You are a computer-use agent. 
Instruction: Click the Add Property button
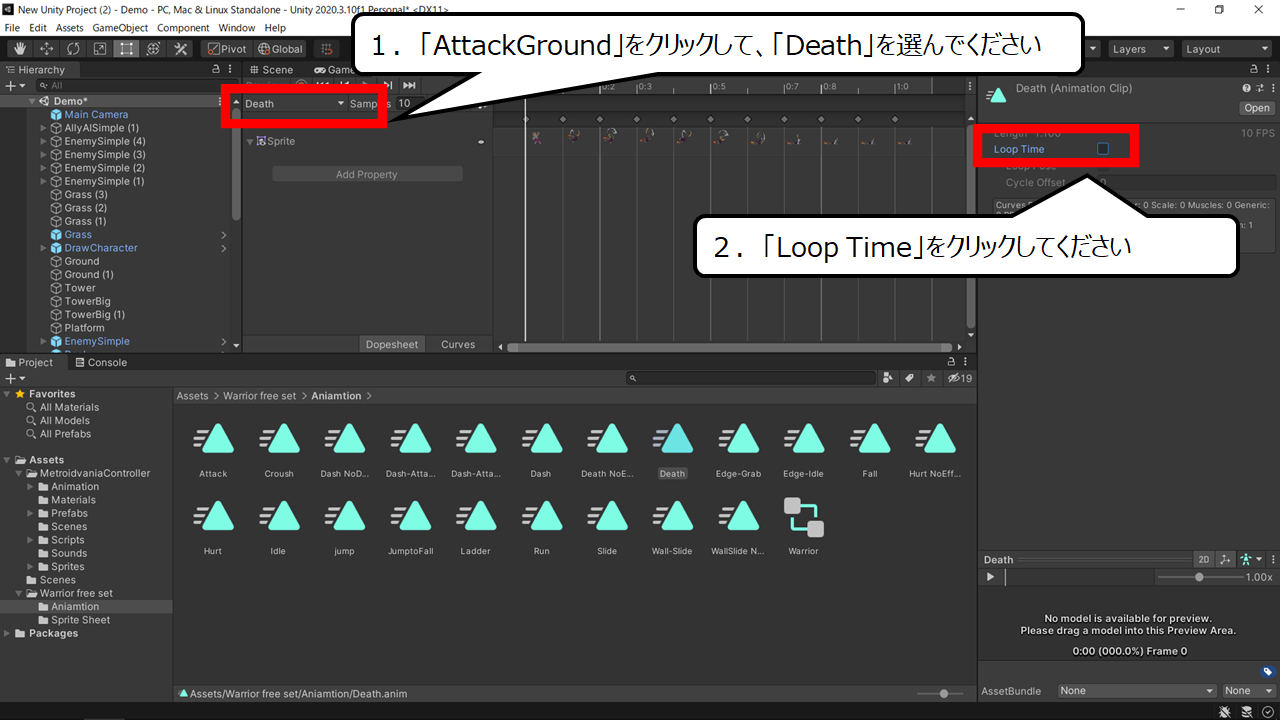click(367, 175)
